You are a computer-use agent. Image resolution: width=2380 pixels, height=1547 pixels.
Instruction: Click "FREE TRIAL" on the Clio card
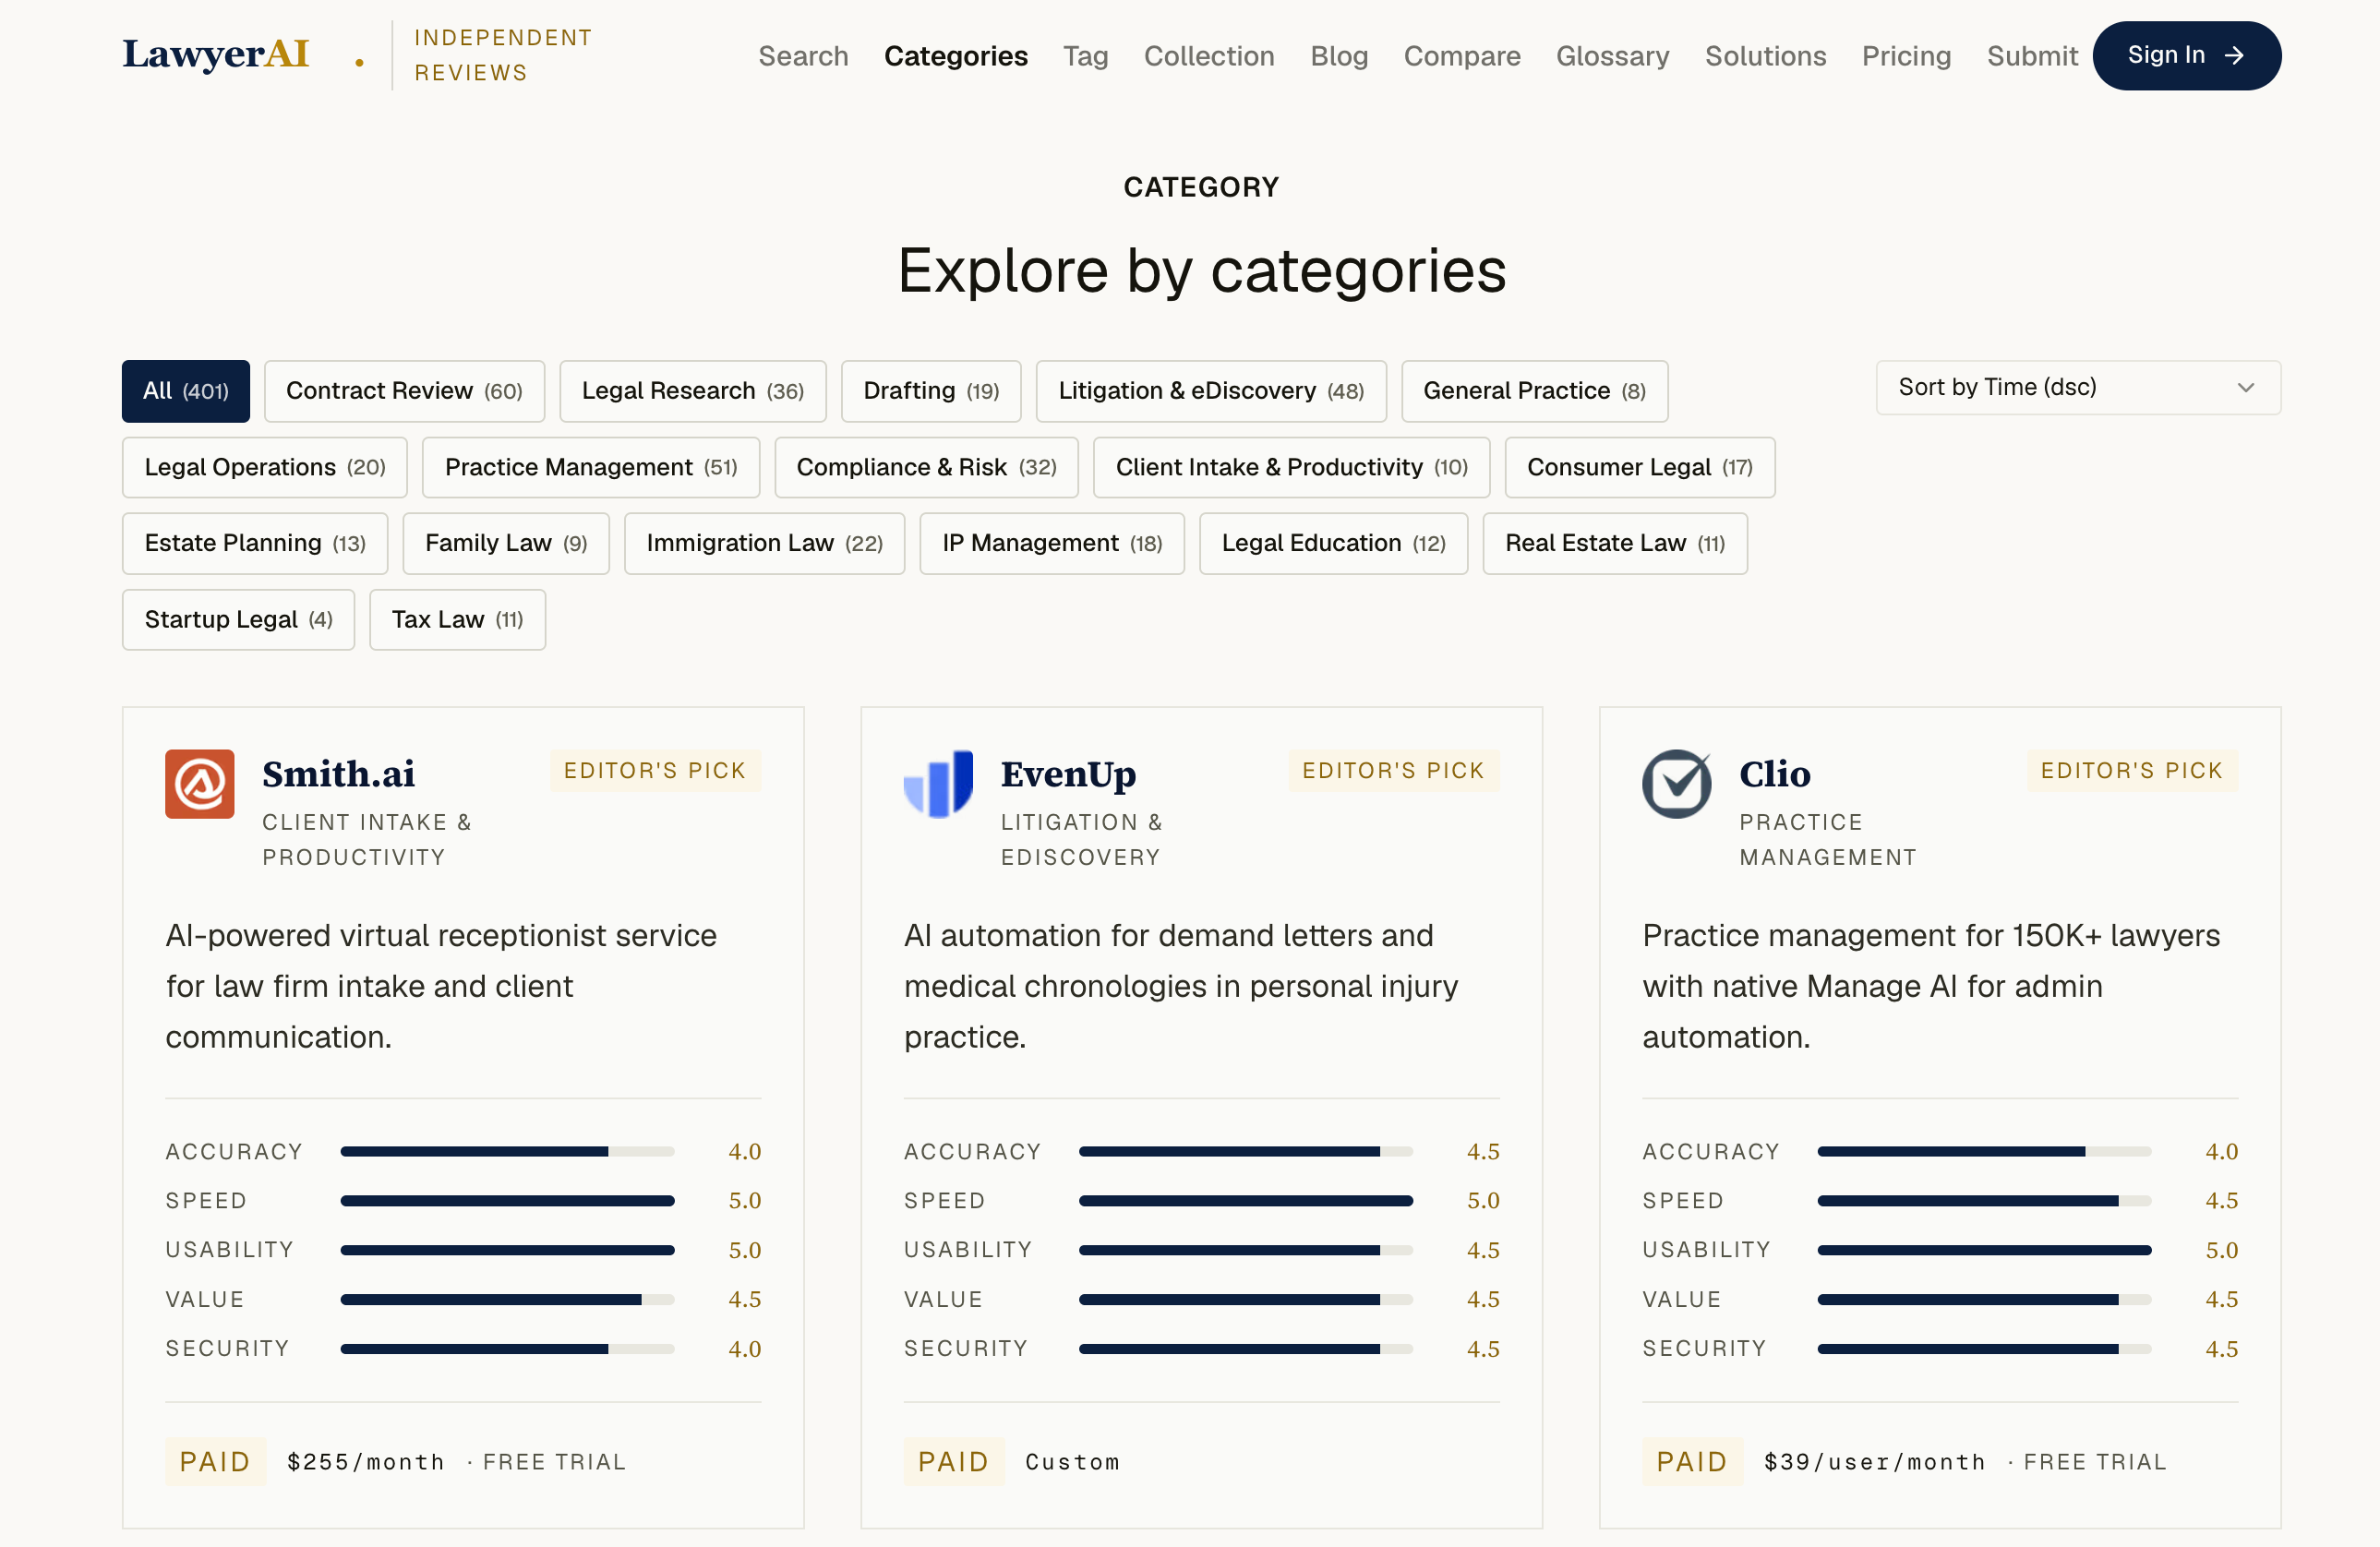[2095, 1462]
